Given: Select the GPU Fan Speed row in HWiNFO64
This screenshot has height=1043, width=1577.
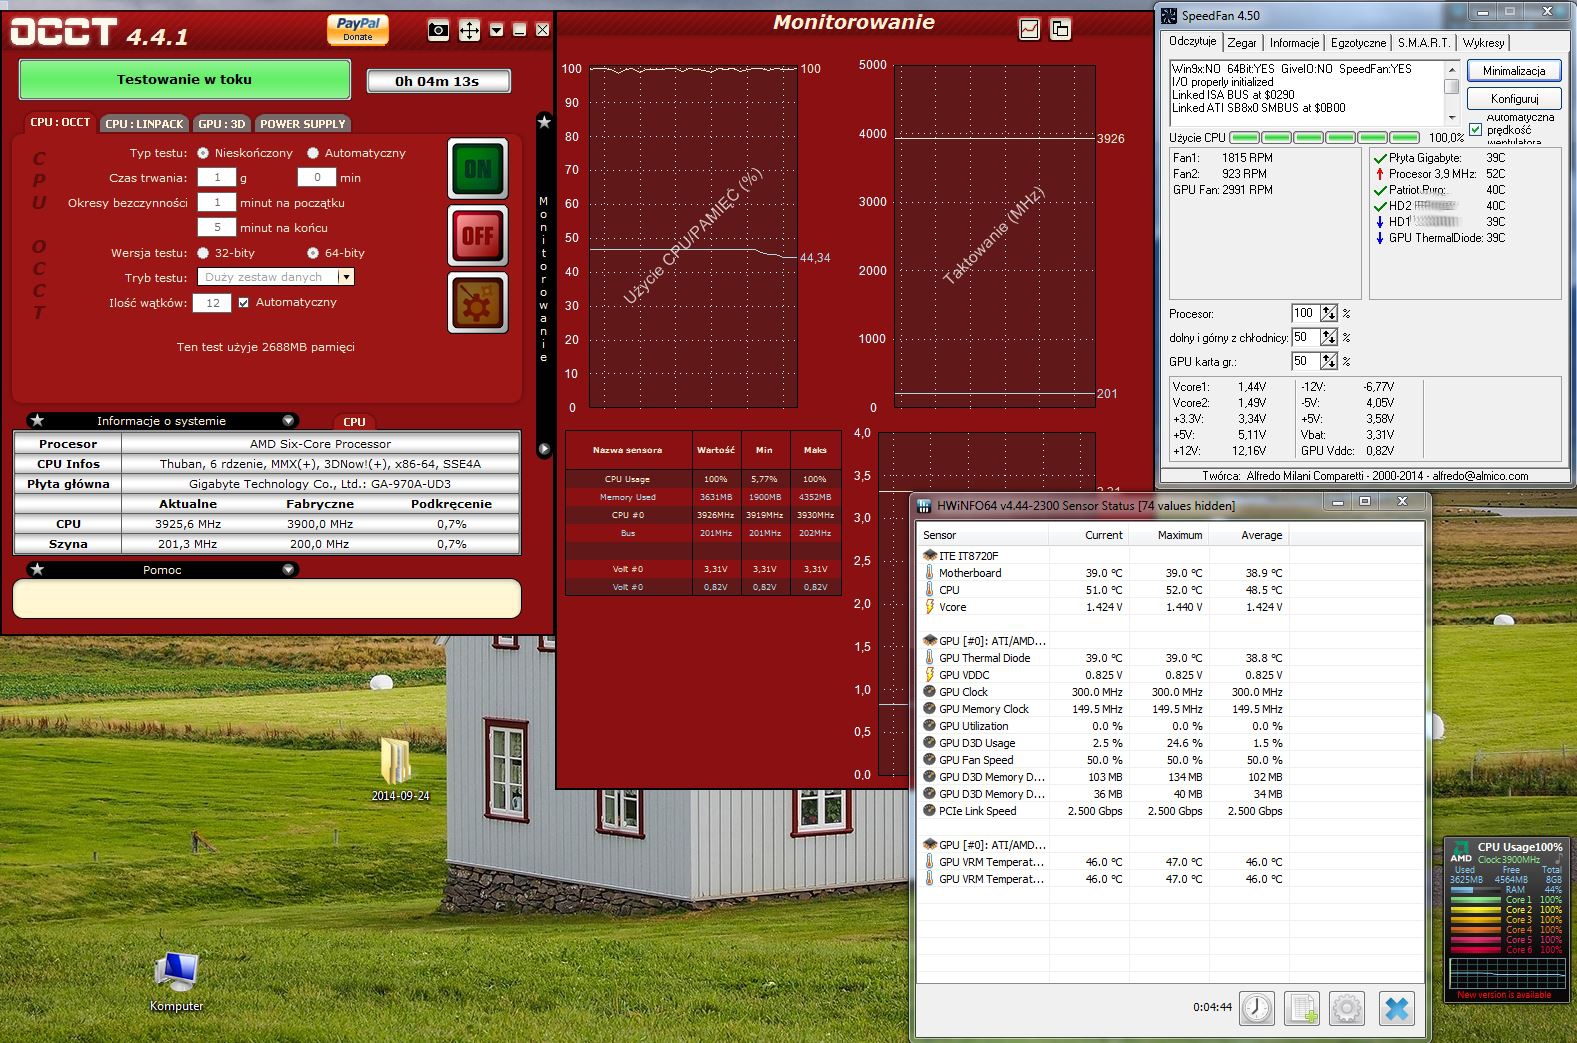Looking at the screenshot, I should point(1103,760).
